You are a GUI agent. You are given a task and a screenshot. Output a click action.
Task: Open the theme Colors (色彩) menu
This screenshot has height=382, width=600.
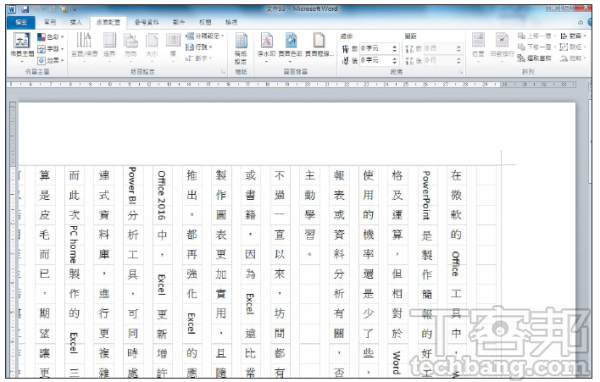click(51, 37)
